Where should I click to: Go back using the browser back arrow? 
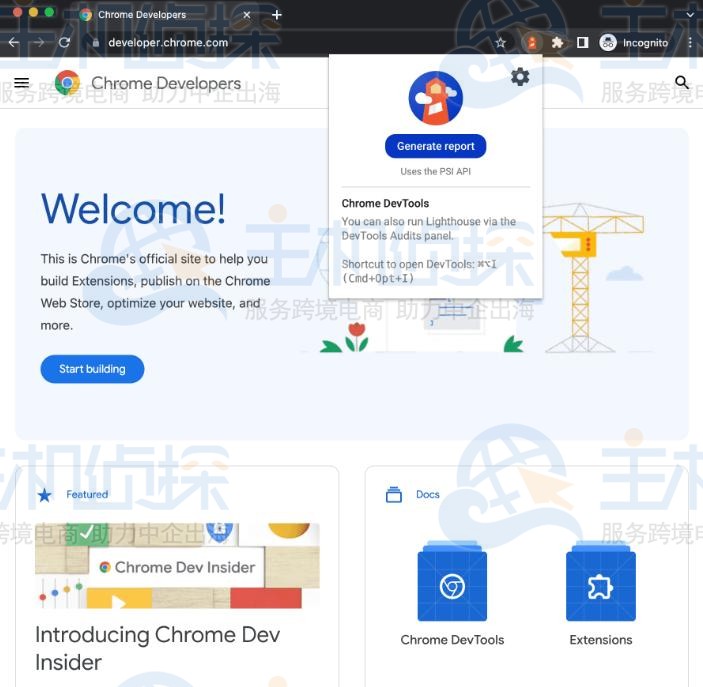point(14,43)
